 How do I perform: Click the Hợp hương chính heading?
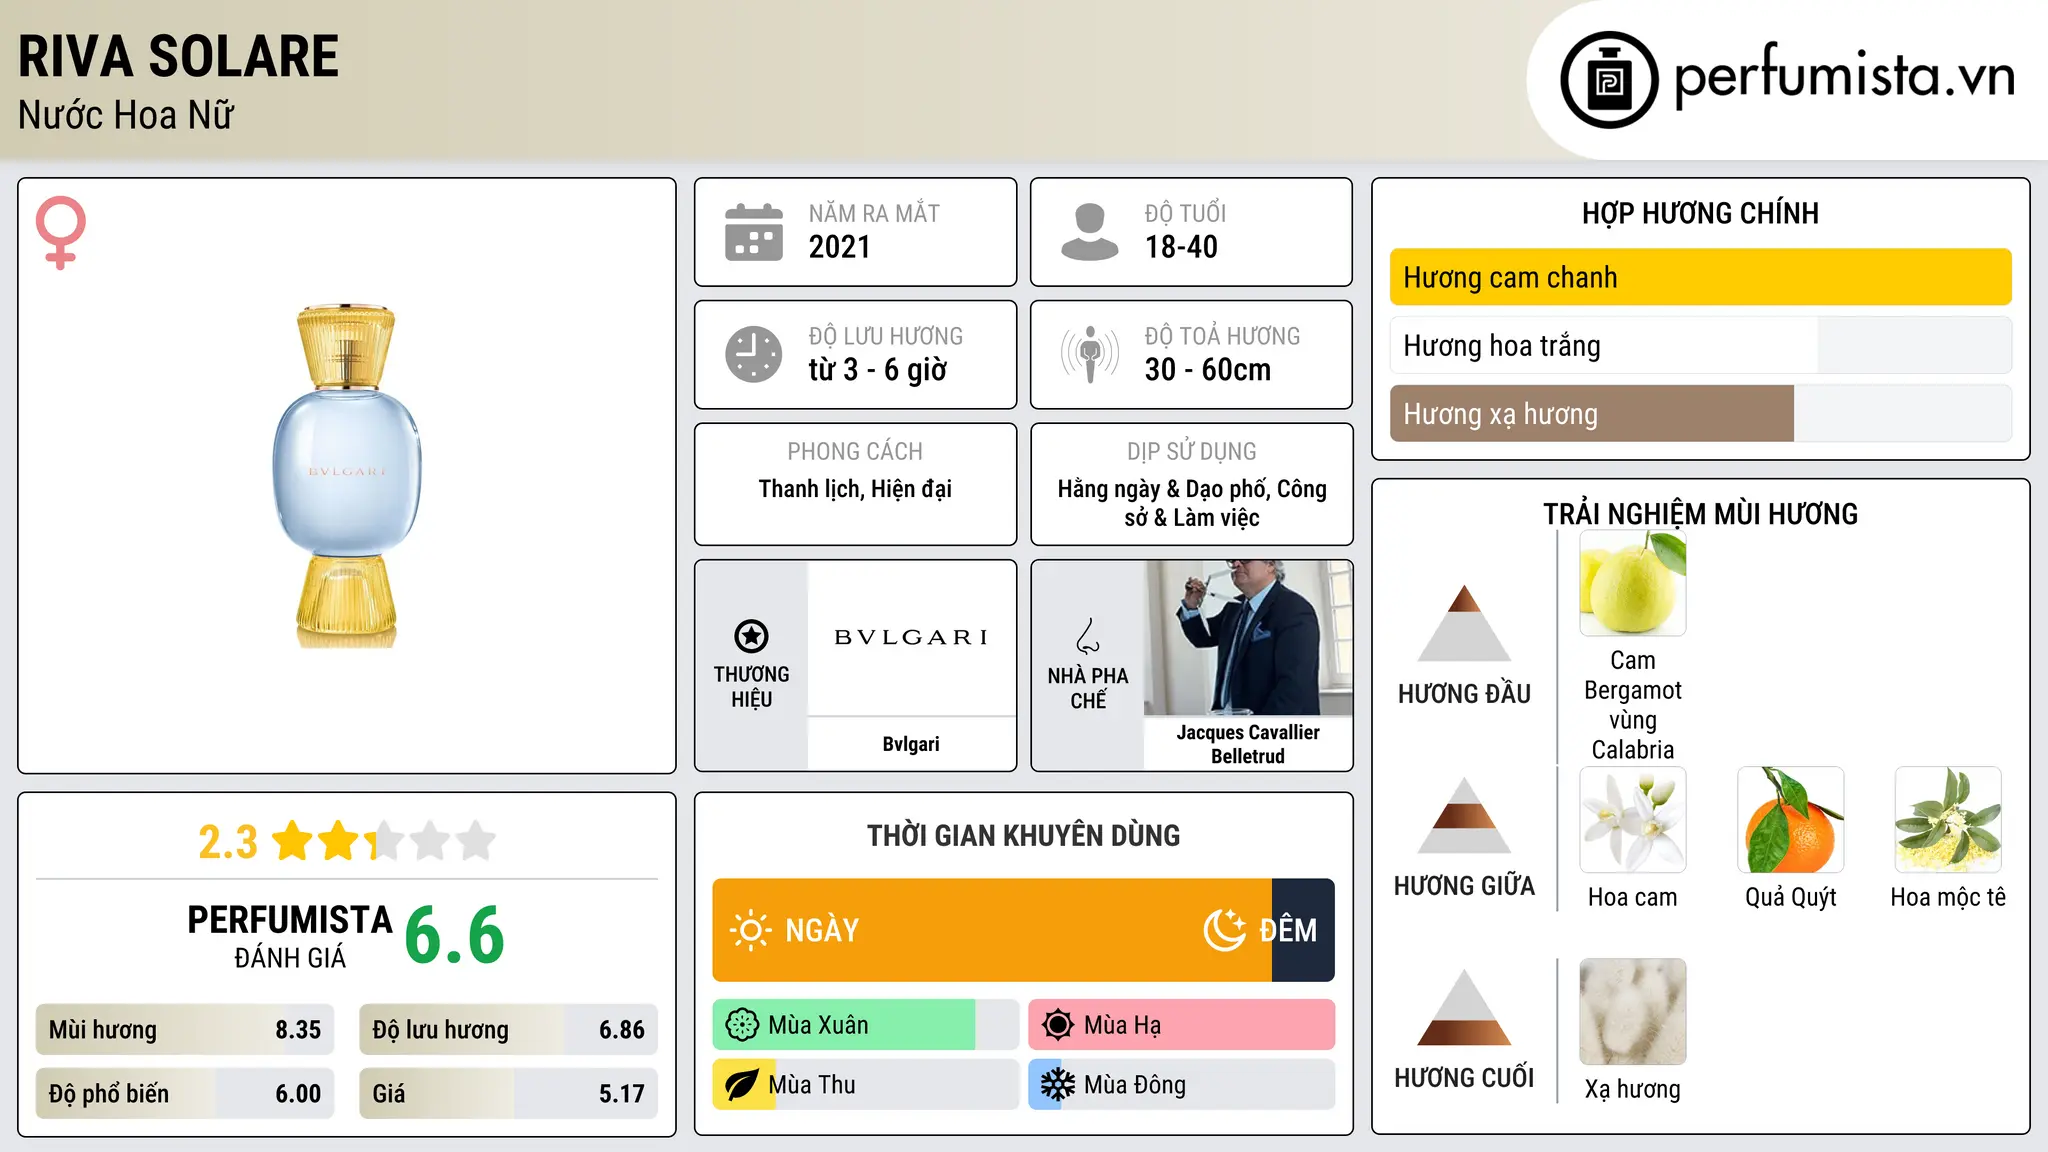click(x=1700, y=213)
